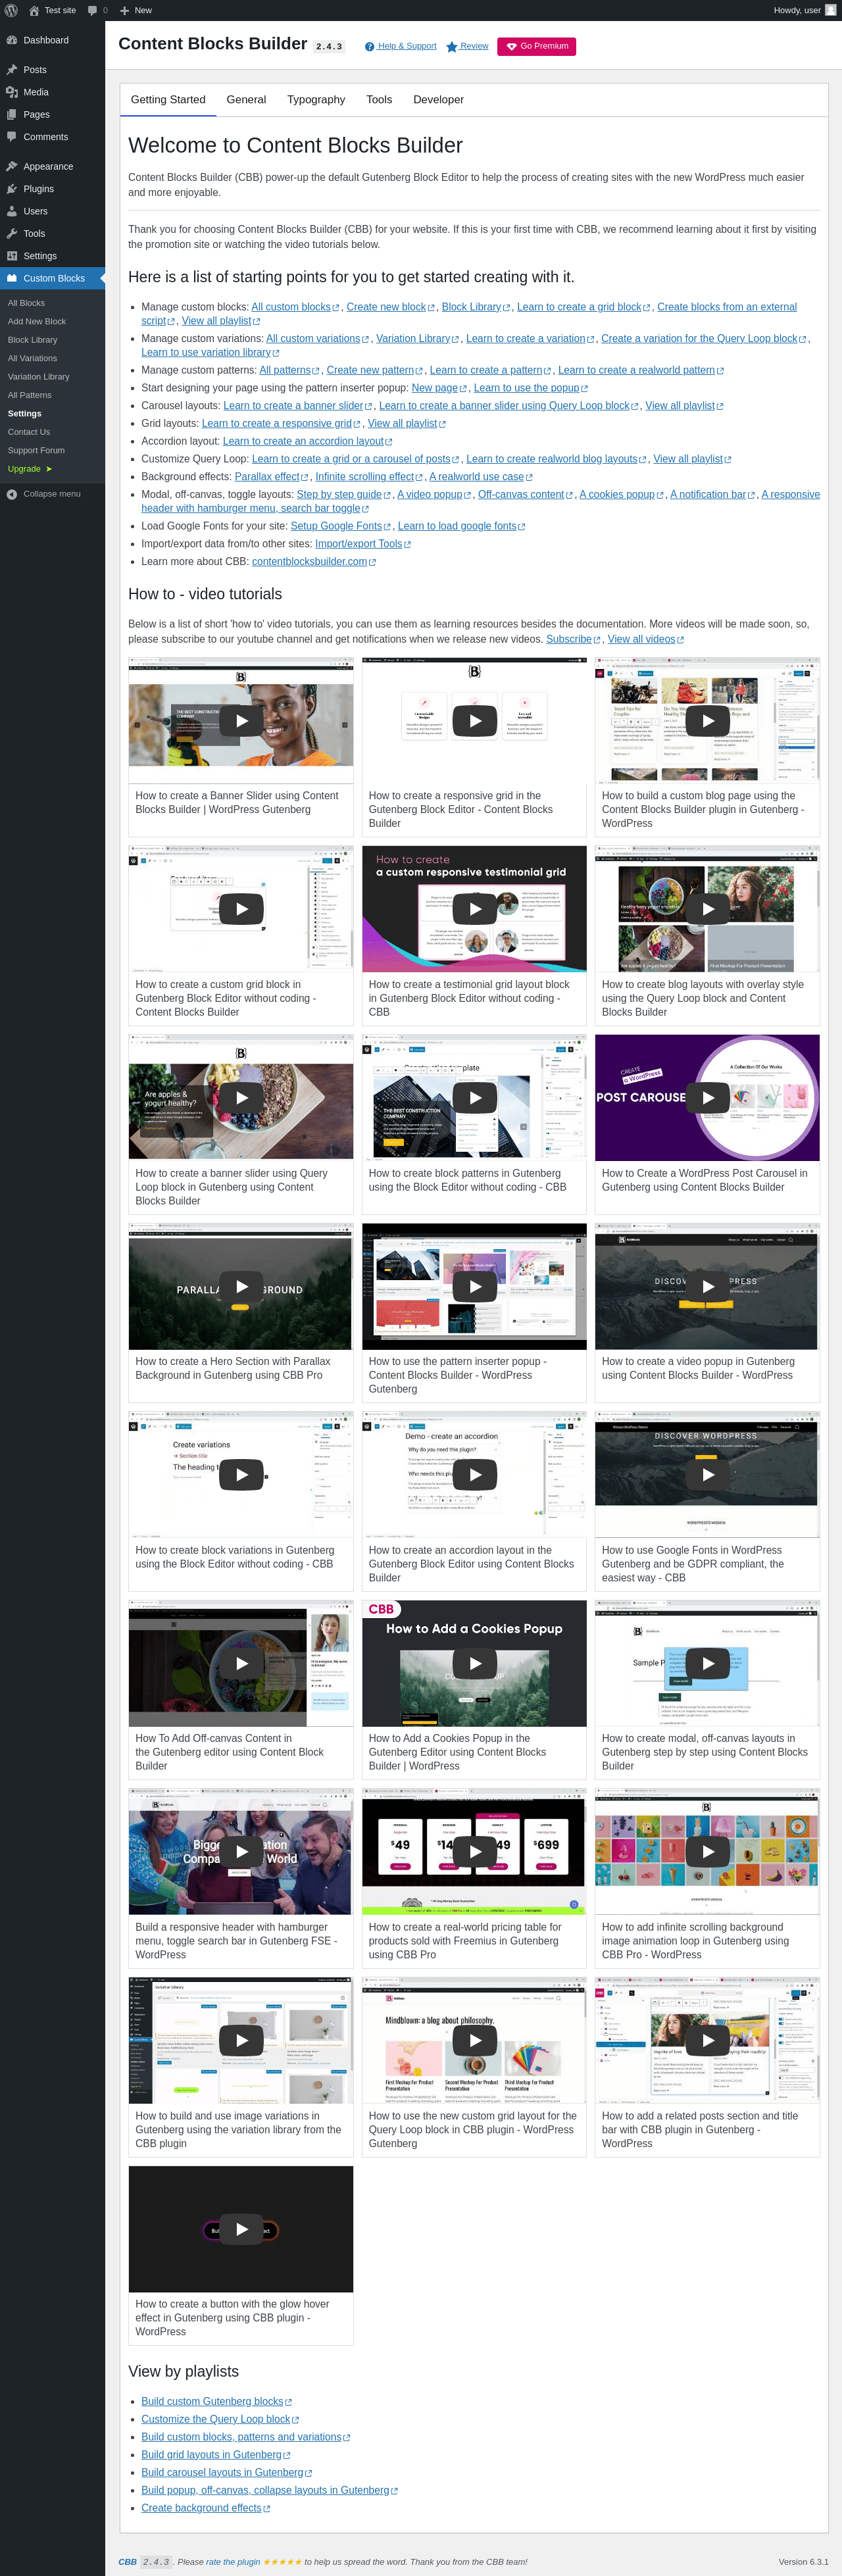Image resolution: width=842 pixels, height=2576 pixels.
Task: Click the Subscribe link
Action: click(x=573, y=639)
